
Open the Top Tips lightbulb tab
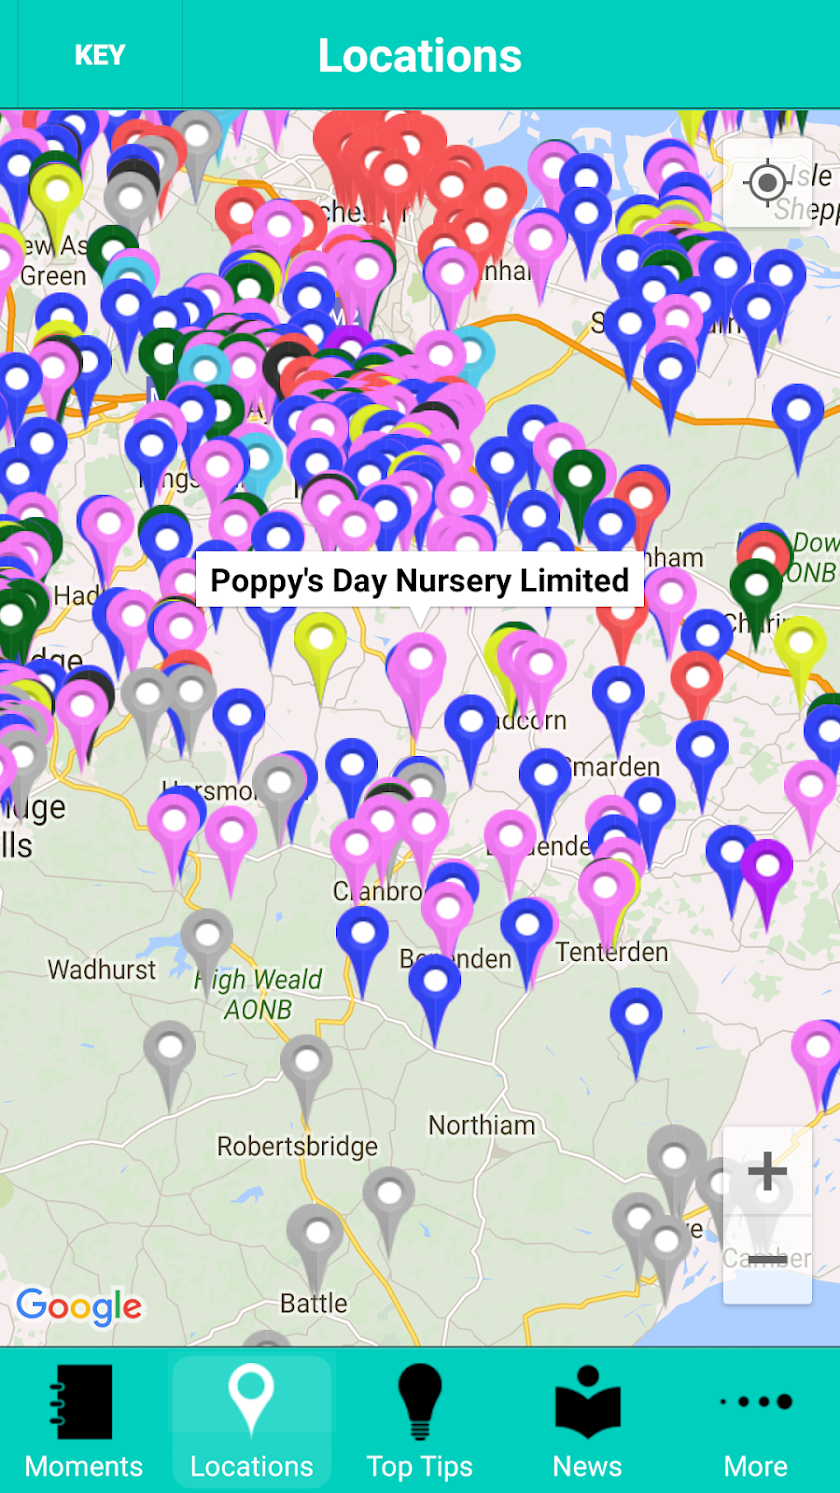click(420, 1422)
